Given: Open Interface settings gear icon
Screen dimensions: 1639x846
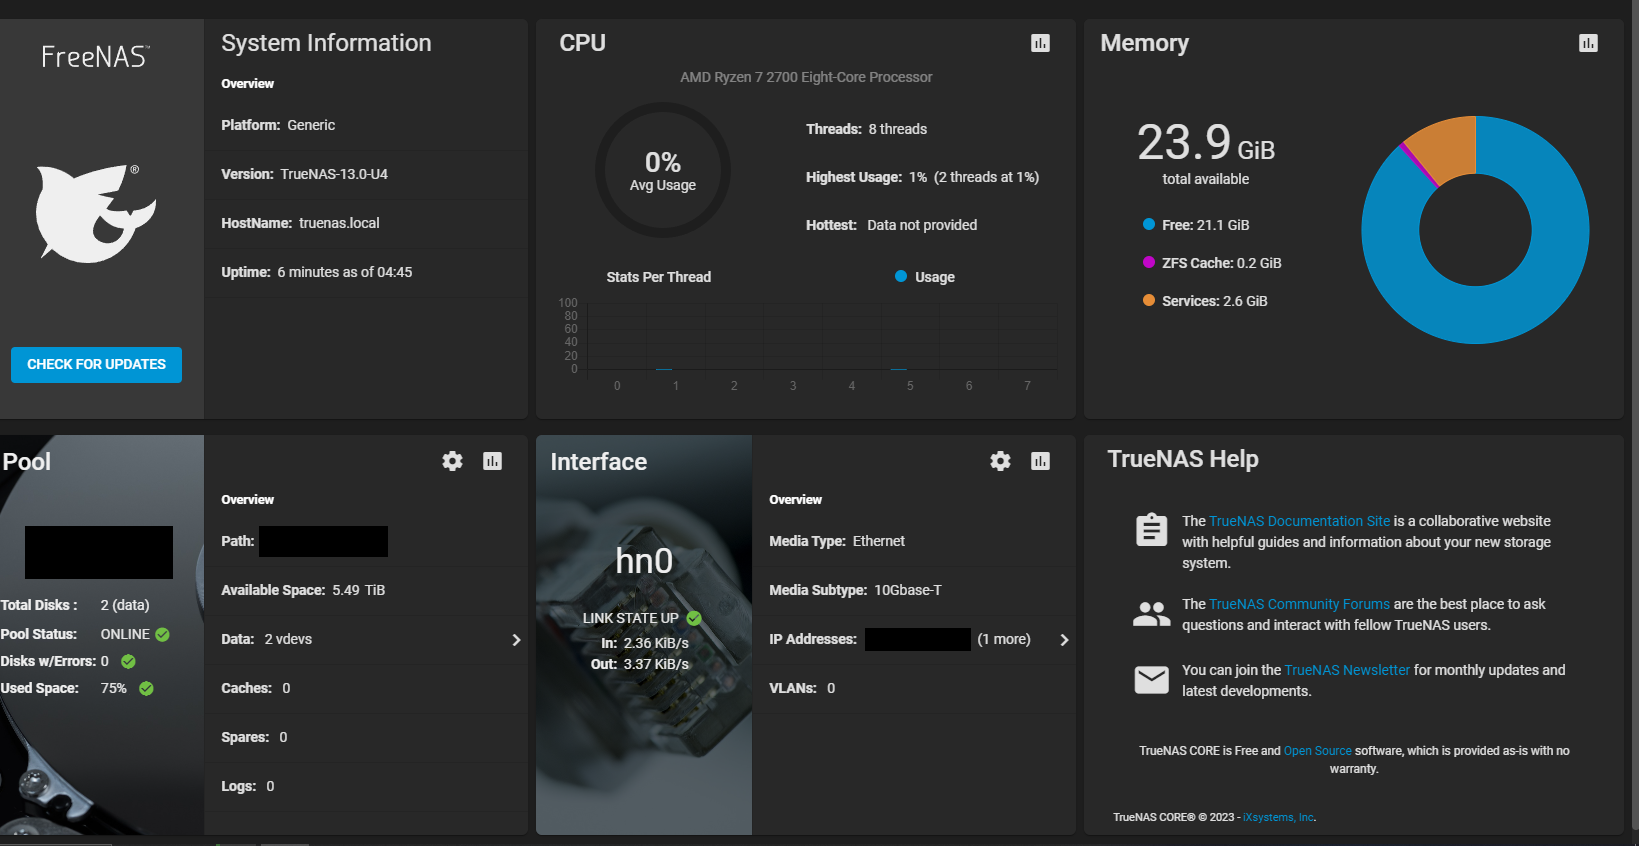Looking at the screenshot, I should [1001, 461].
